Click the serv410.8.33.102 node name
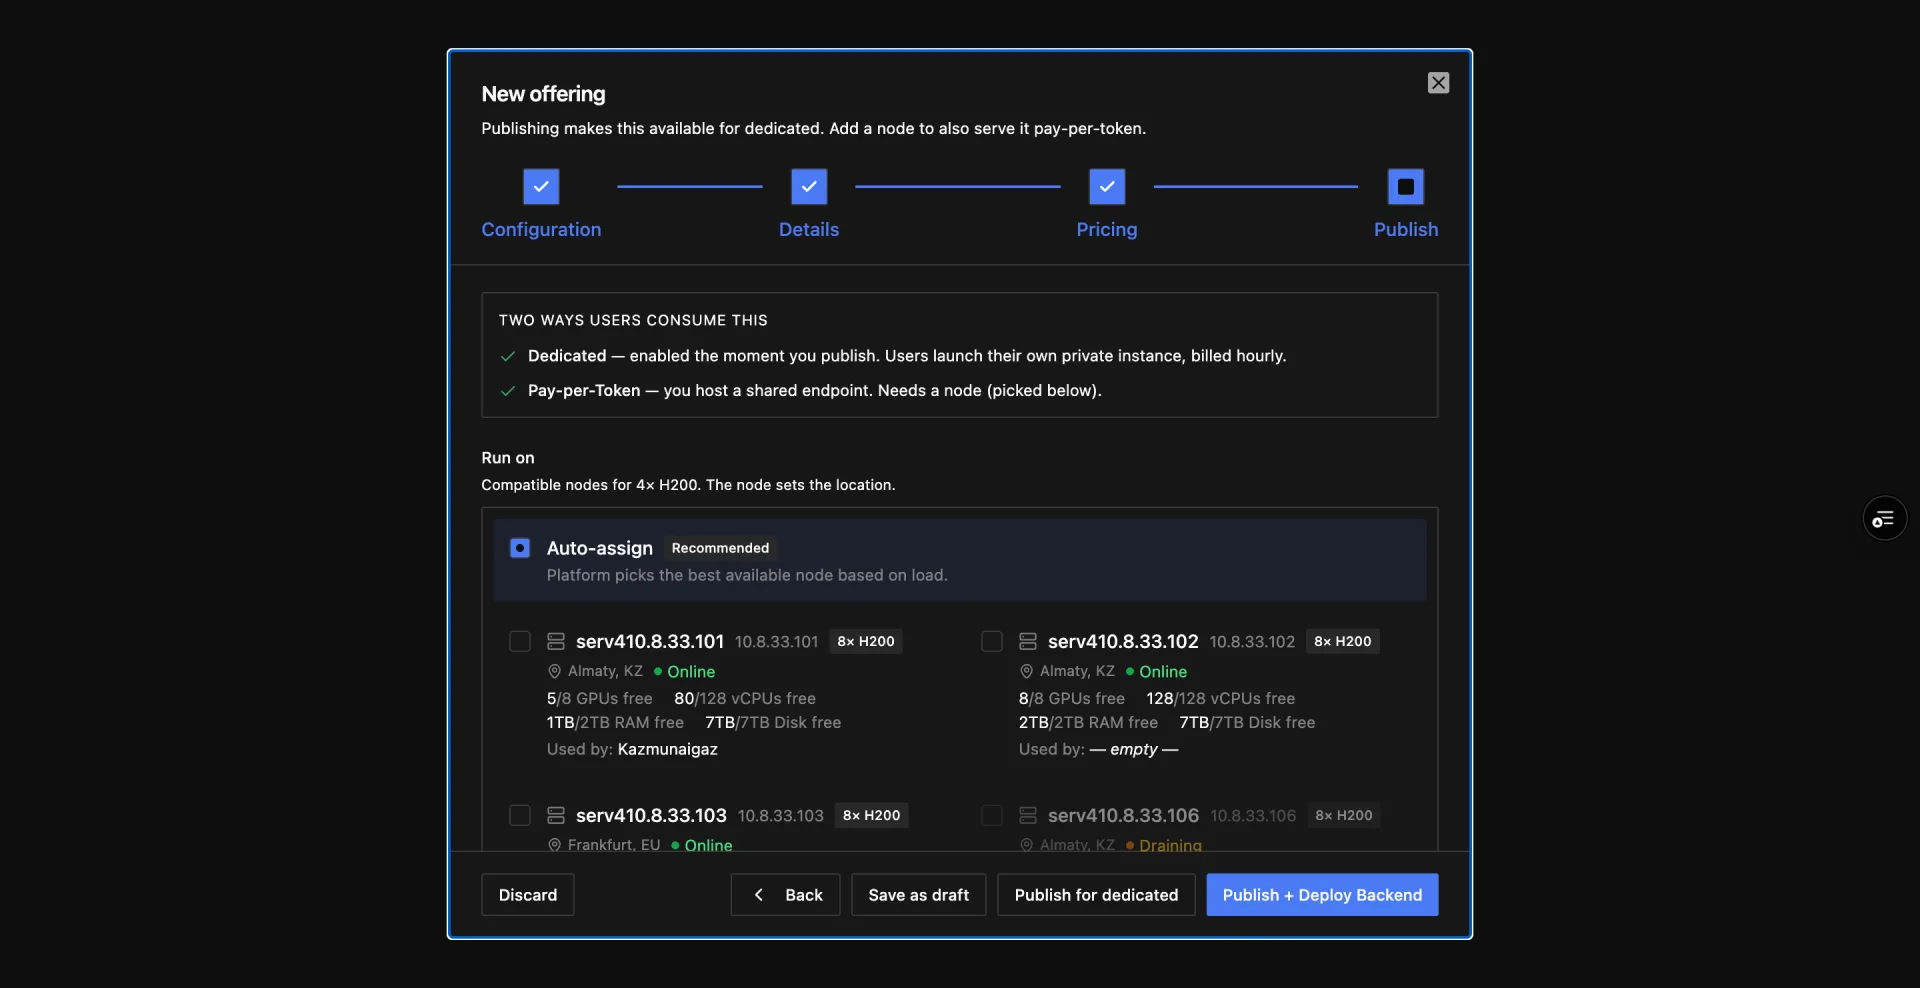Viewport: 1920px width, 988px height. [x=1123, y=641]
